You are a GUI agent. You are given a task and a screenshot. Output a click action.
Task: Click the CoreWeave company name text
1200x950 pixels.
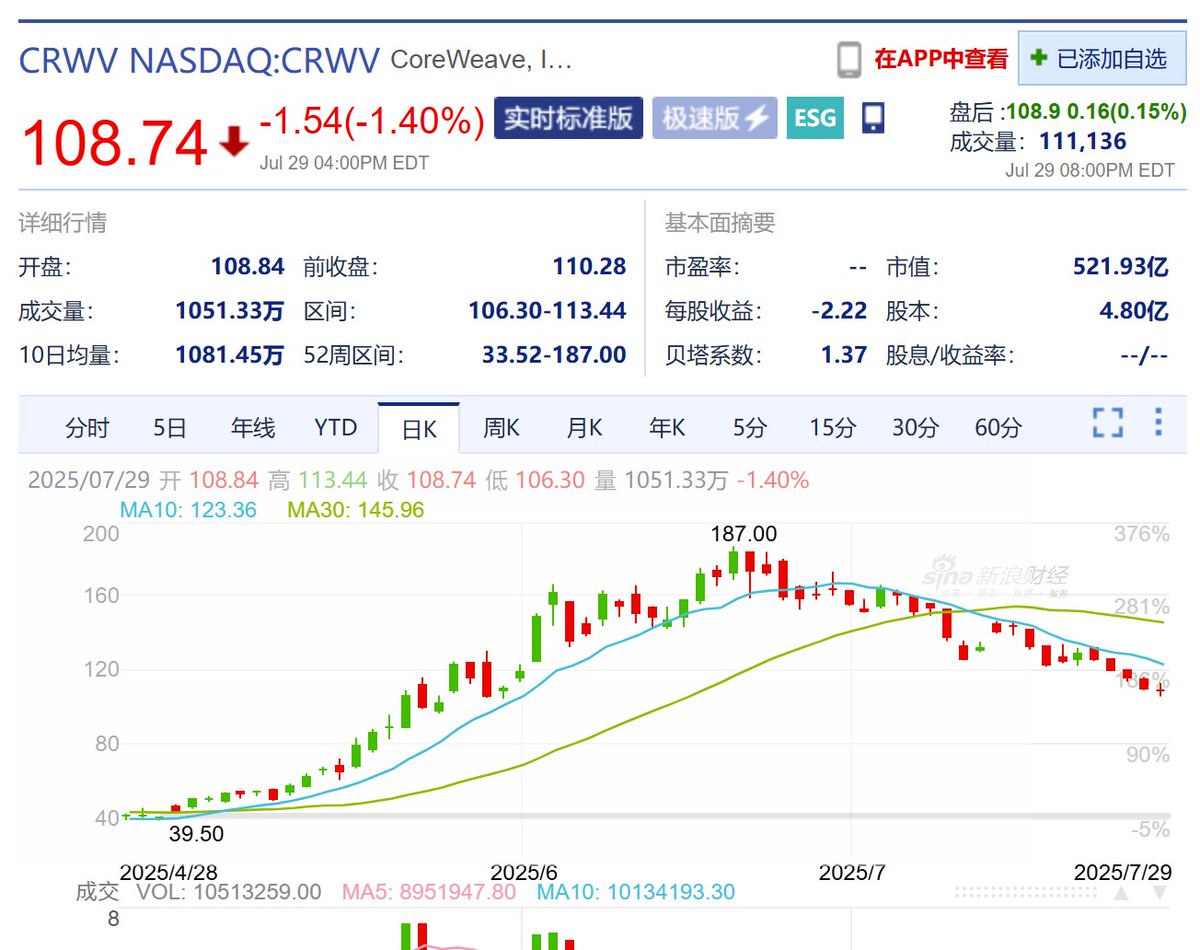click(481, 61)
